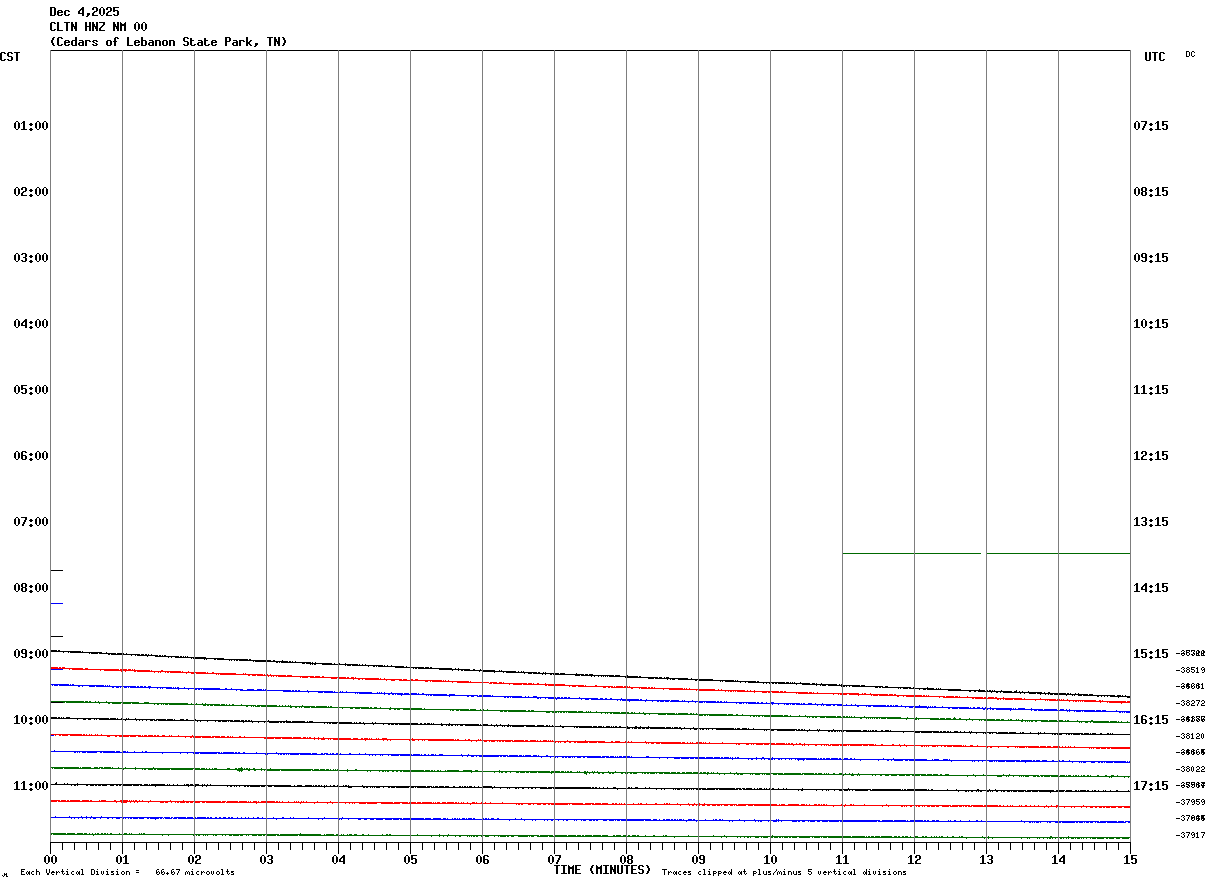The width and height of the screenshot is (1210, 886).
Task: Click the station code 'CLTN HNZ NM 00'
Action: click(98, 27)
